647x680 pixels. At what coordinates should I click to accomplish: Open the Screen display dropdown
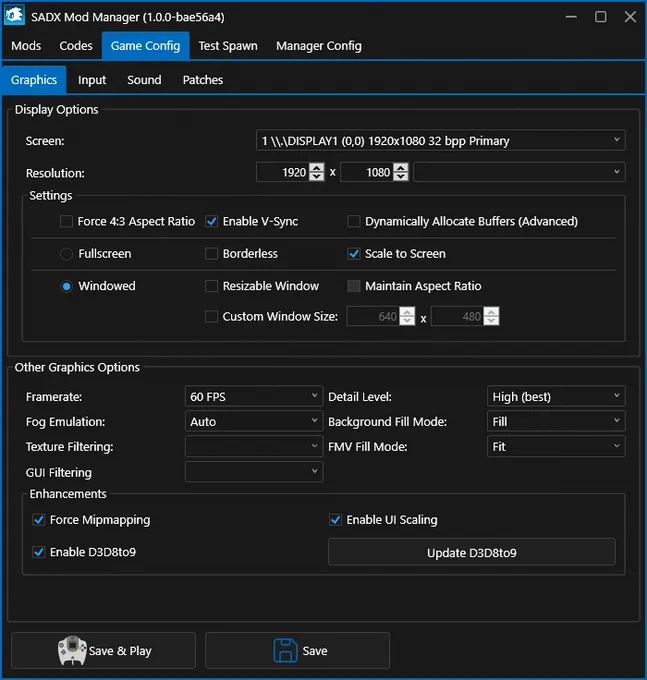(x=441, y=141)
